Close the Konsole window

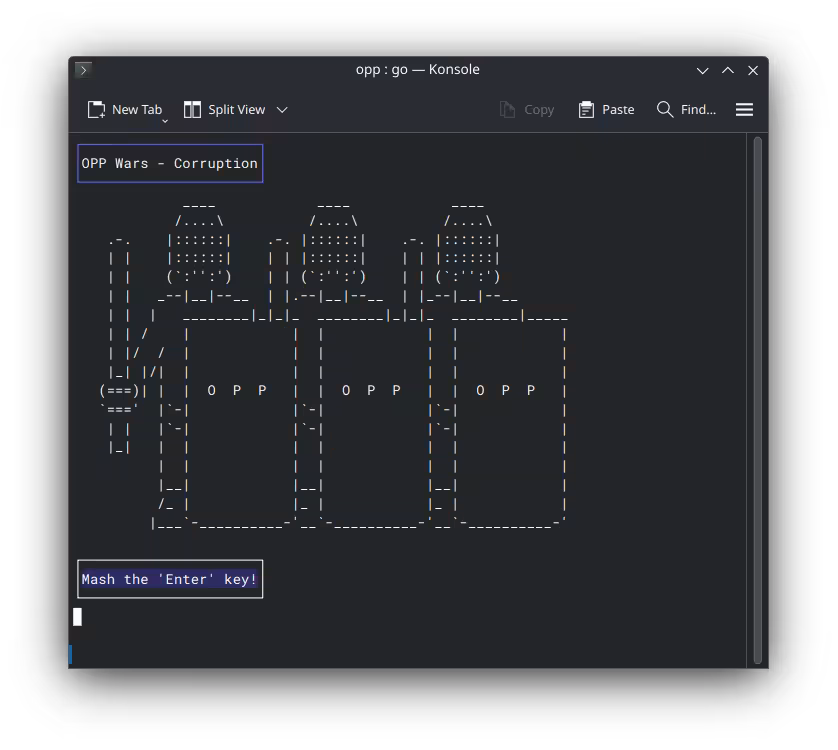[753, 70]
